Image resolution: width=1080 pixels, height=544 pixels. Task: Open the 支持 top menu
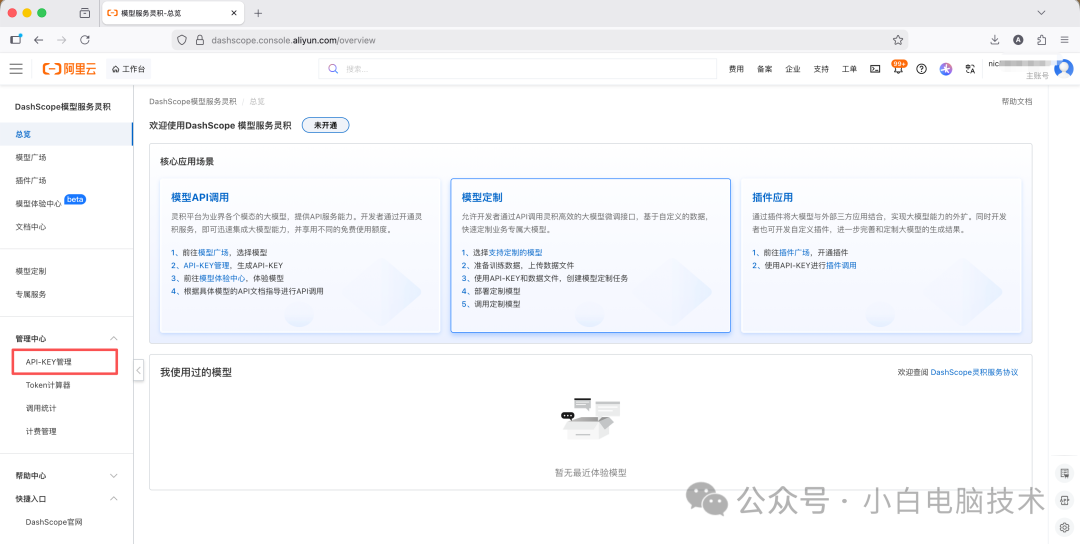821,69
